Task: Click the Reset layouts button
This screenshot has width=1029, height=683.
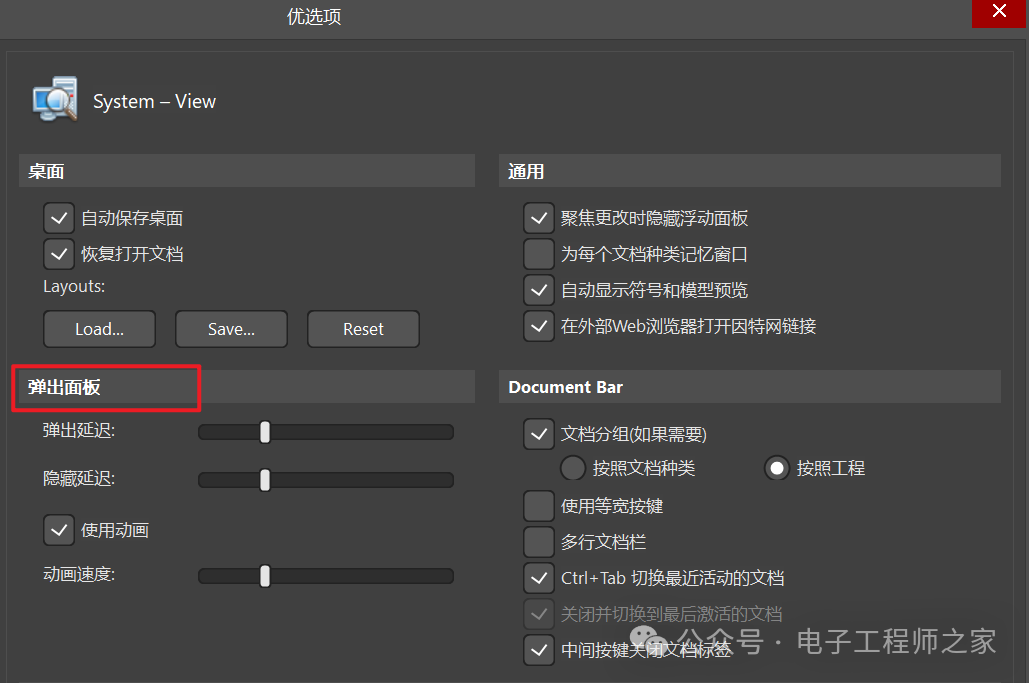Action: [364, 329]
